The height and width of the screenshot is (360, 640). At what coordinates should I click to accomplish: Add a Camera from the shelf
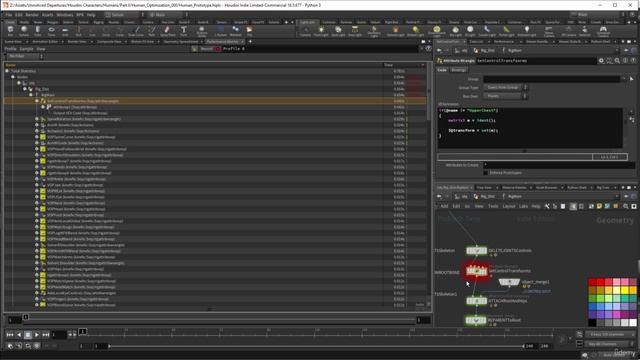tap(305, 31)
